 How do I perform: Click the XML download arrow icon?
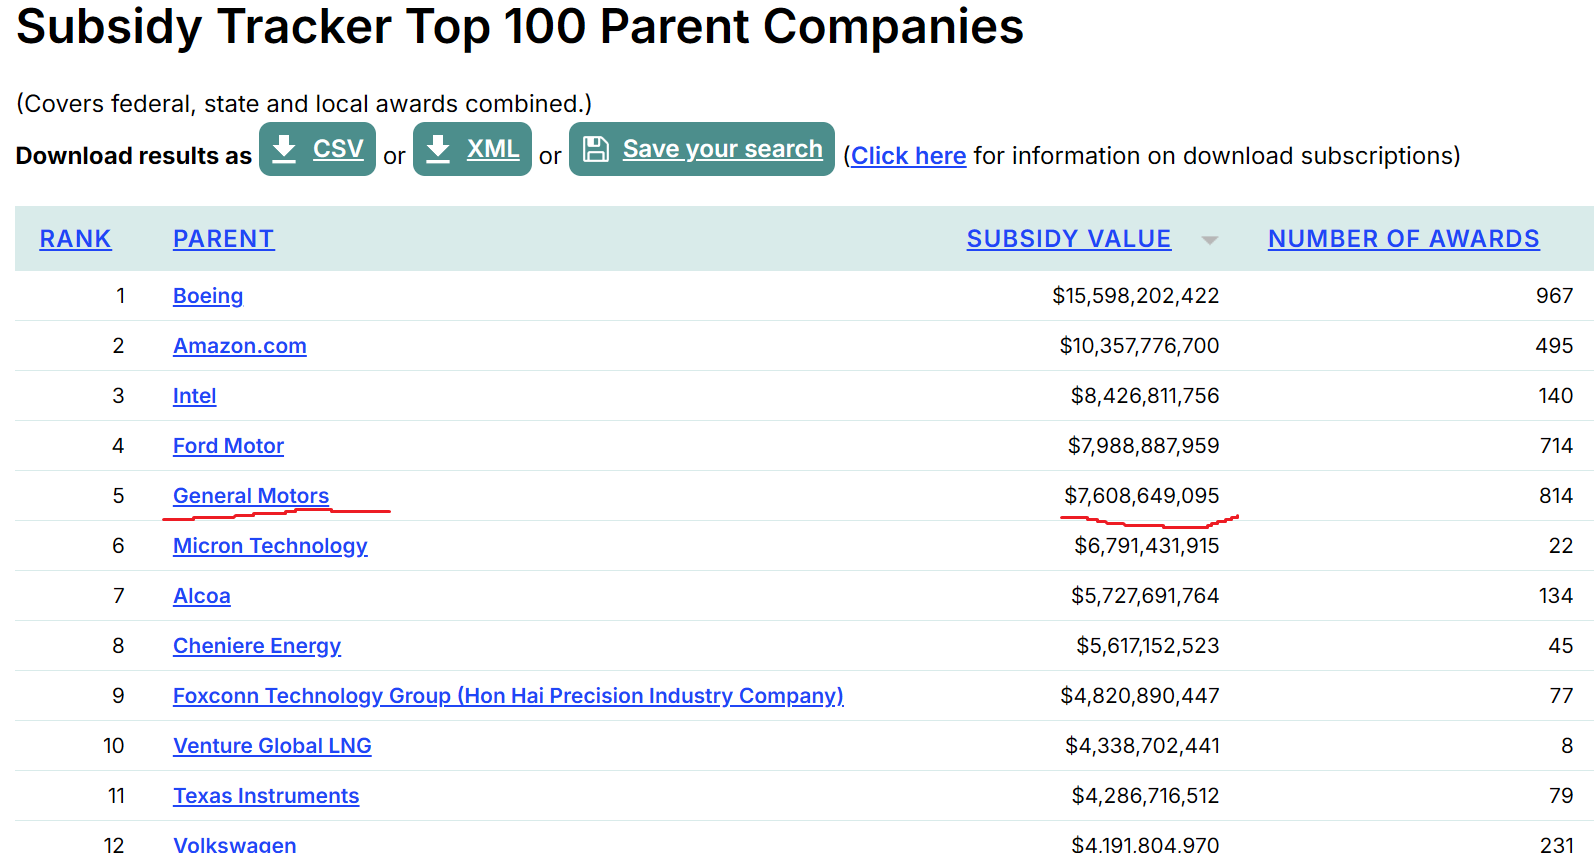438,149
